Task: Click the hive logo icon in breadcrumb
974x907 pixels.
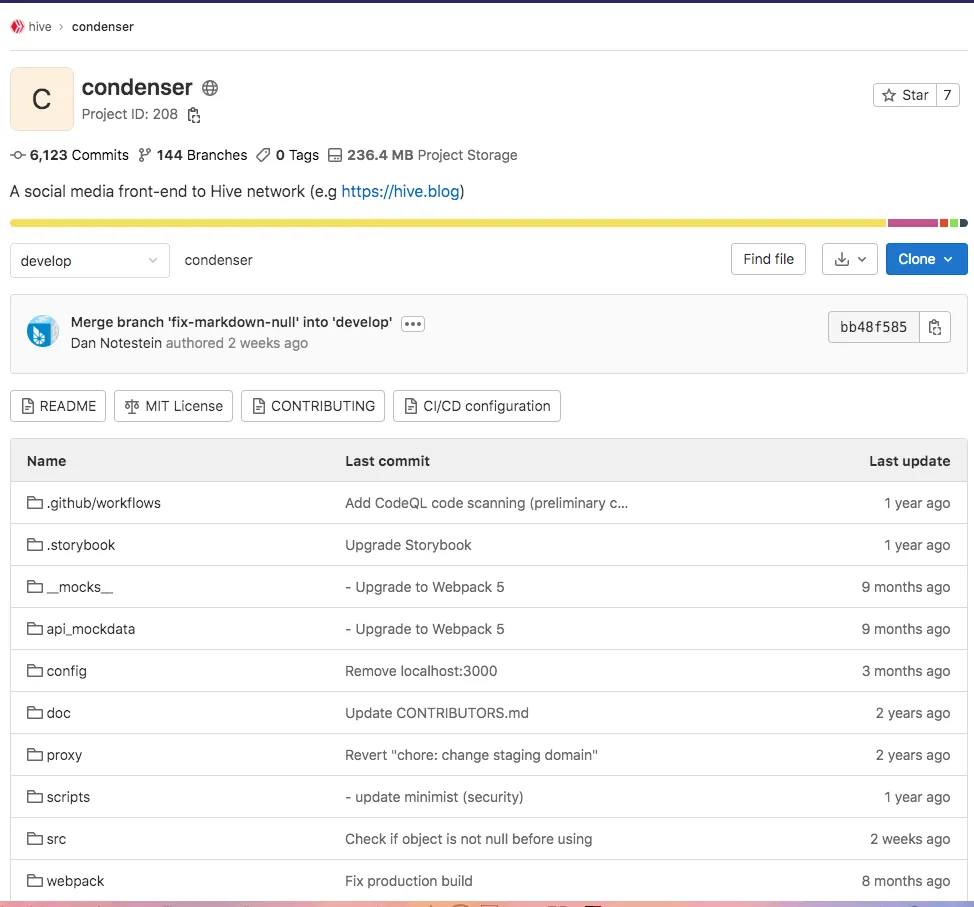Action: coord(17,27)
